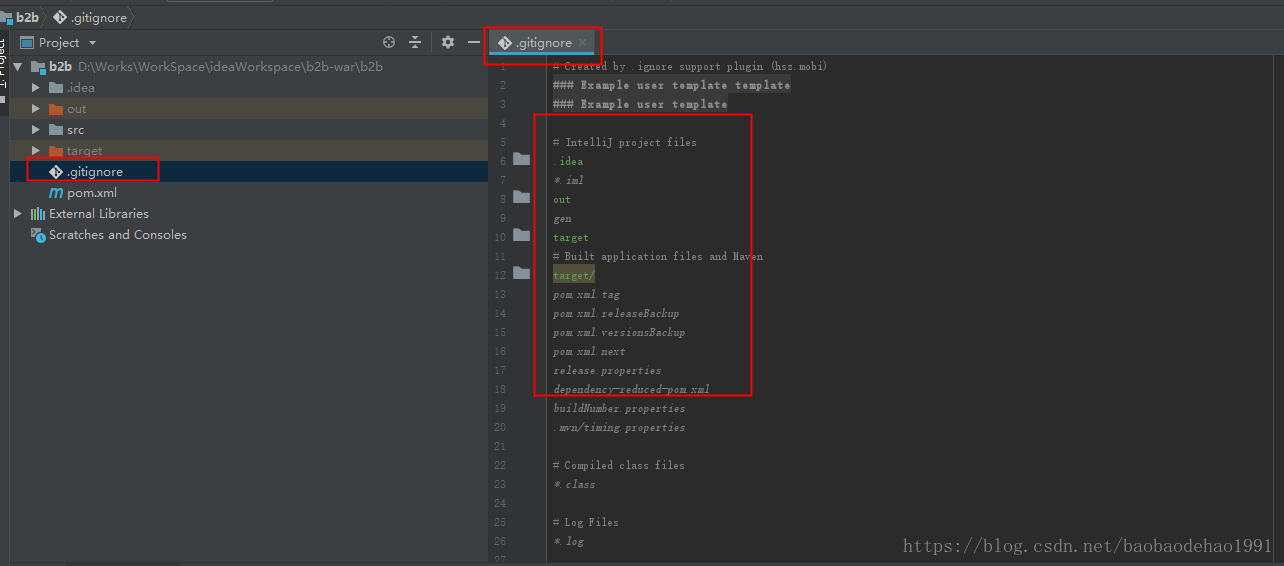Click the folder gutter icon beside out line
The width and height of the screenshot is (1284, 566).
pos(521,197)
